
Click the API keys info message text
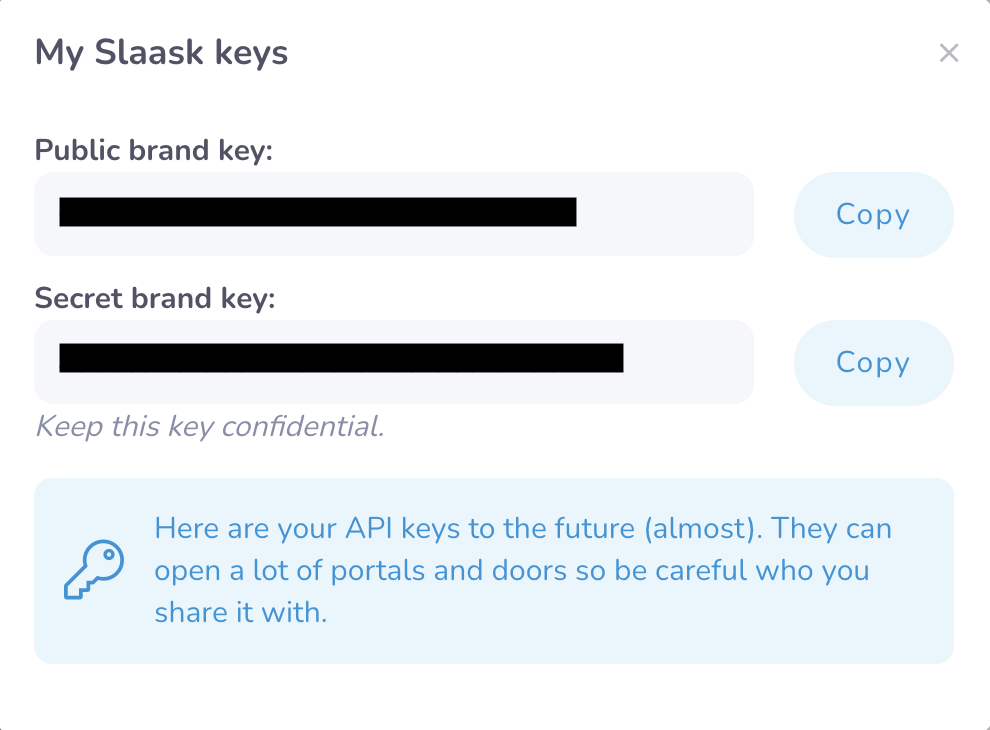click(522, 570)
